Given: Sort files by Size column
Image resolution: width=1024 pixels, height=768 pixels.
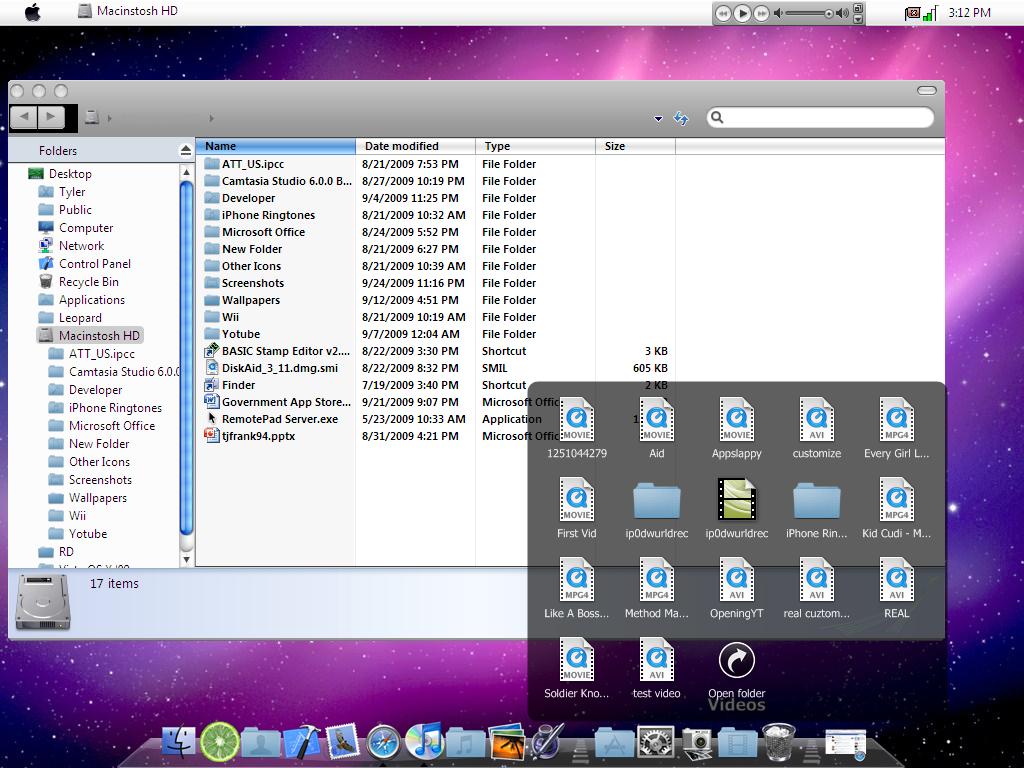Looking at the screenshot, I should click(635, 146).
